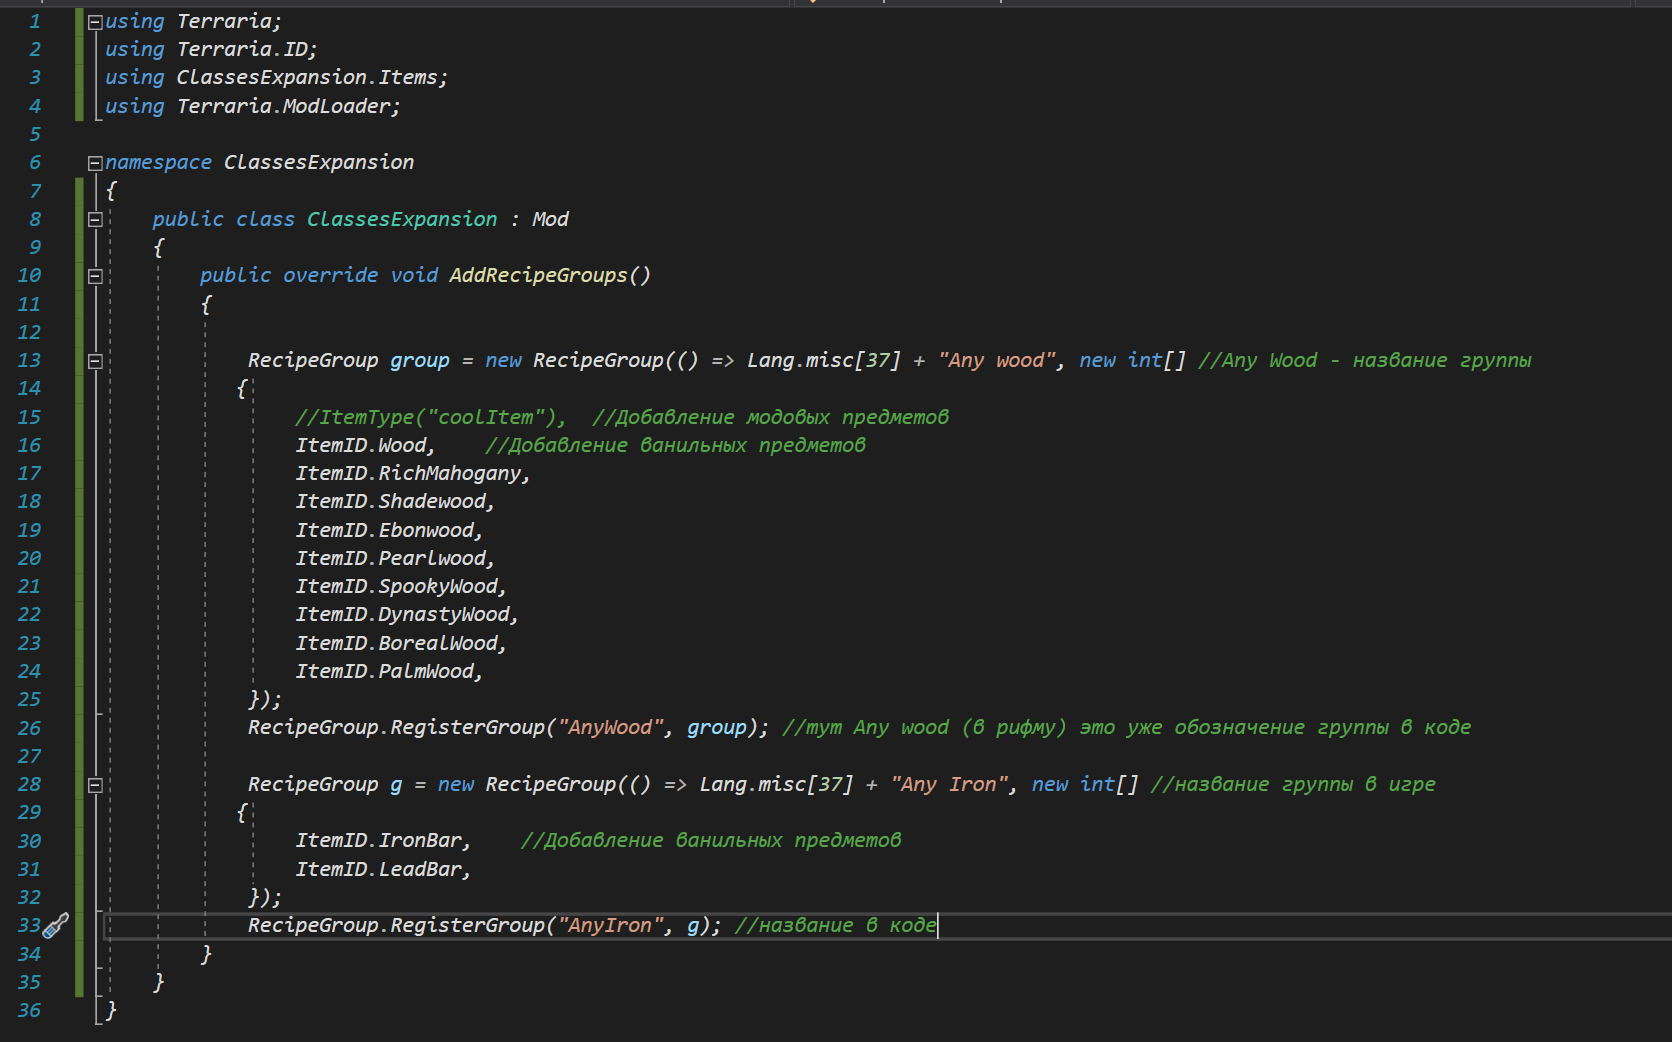The height and width of the screenshot is (1042, 1672).
Task: Click the "AnyIron" string in RegisterGroup
Action: click(x=611, y=925)
